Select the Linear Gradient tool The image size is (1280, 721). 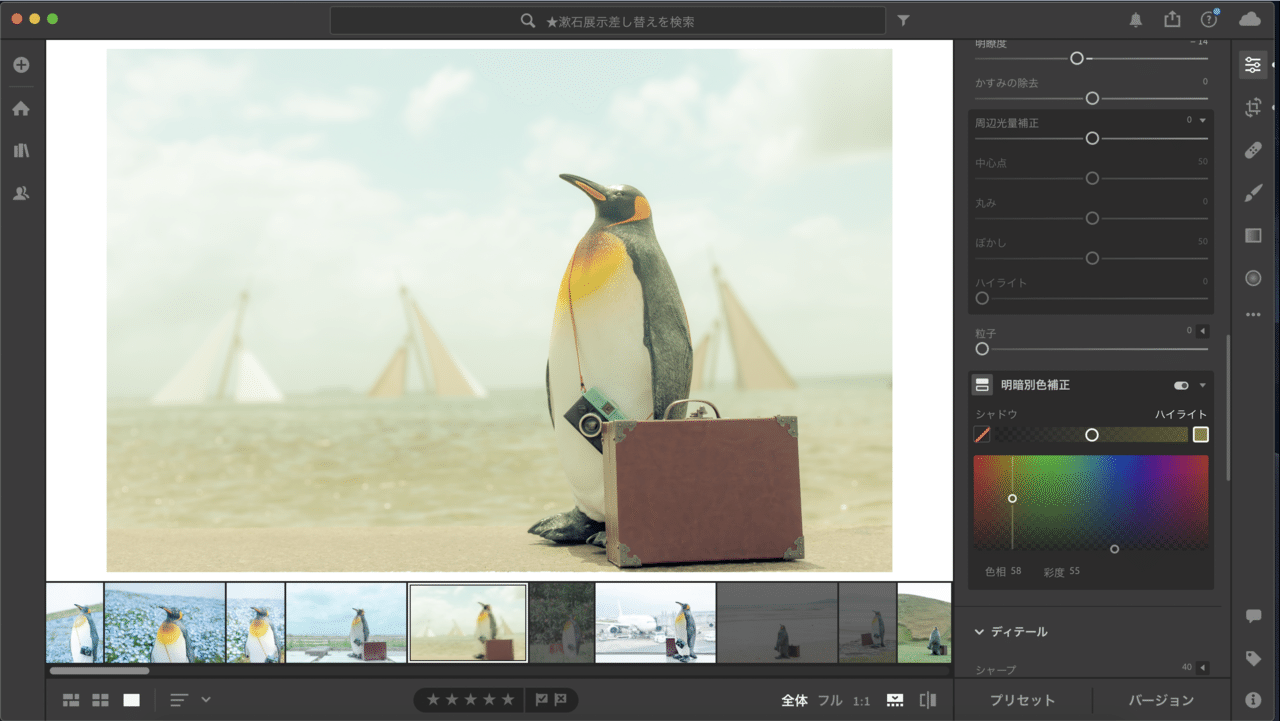coord(1252,235)
